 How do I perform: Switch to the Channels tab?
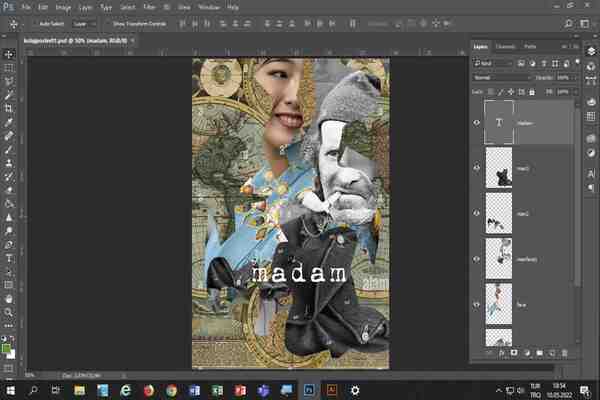click(505, 46)
